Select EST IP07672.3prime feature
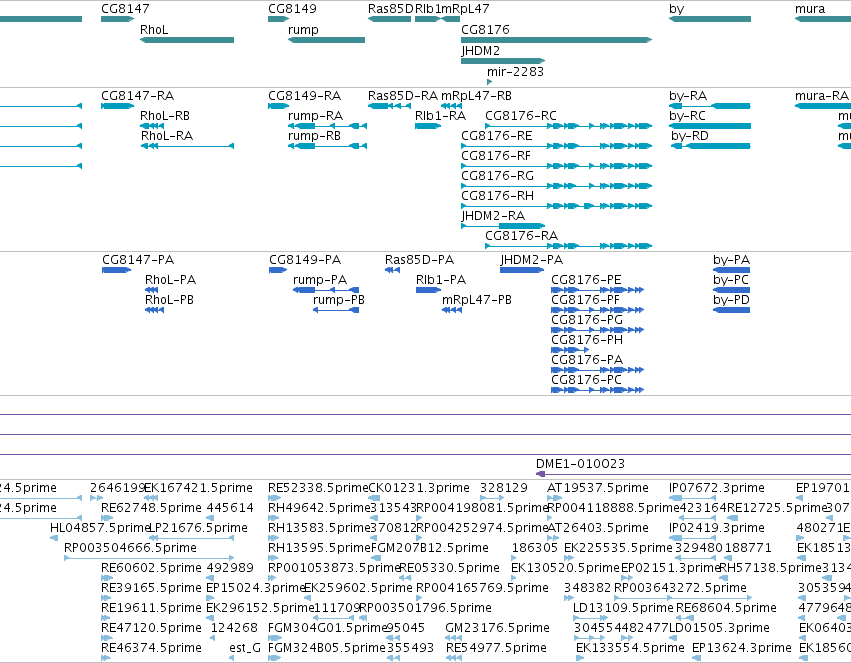851x663 pixels. 693,498
